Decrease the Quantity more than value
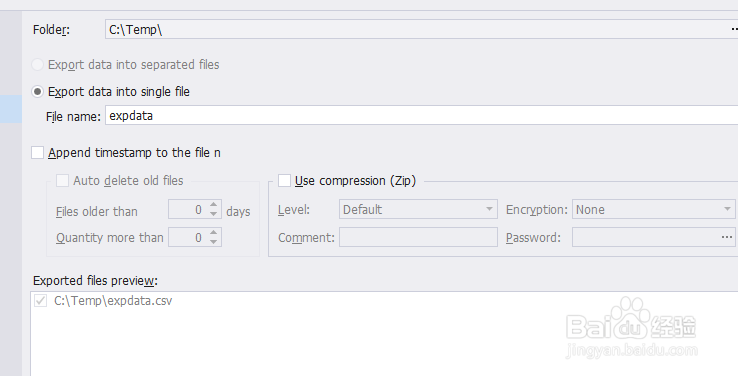 click(x=214, y=242)
